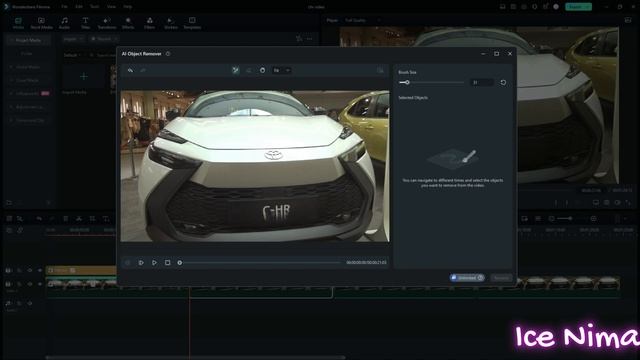Click the undo icon in the timeline toolbar
This screenshot has width=640, height=360.
pos(39,219)
